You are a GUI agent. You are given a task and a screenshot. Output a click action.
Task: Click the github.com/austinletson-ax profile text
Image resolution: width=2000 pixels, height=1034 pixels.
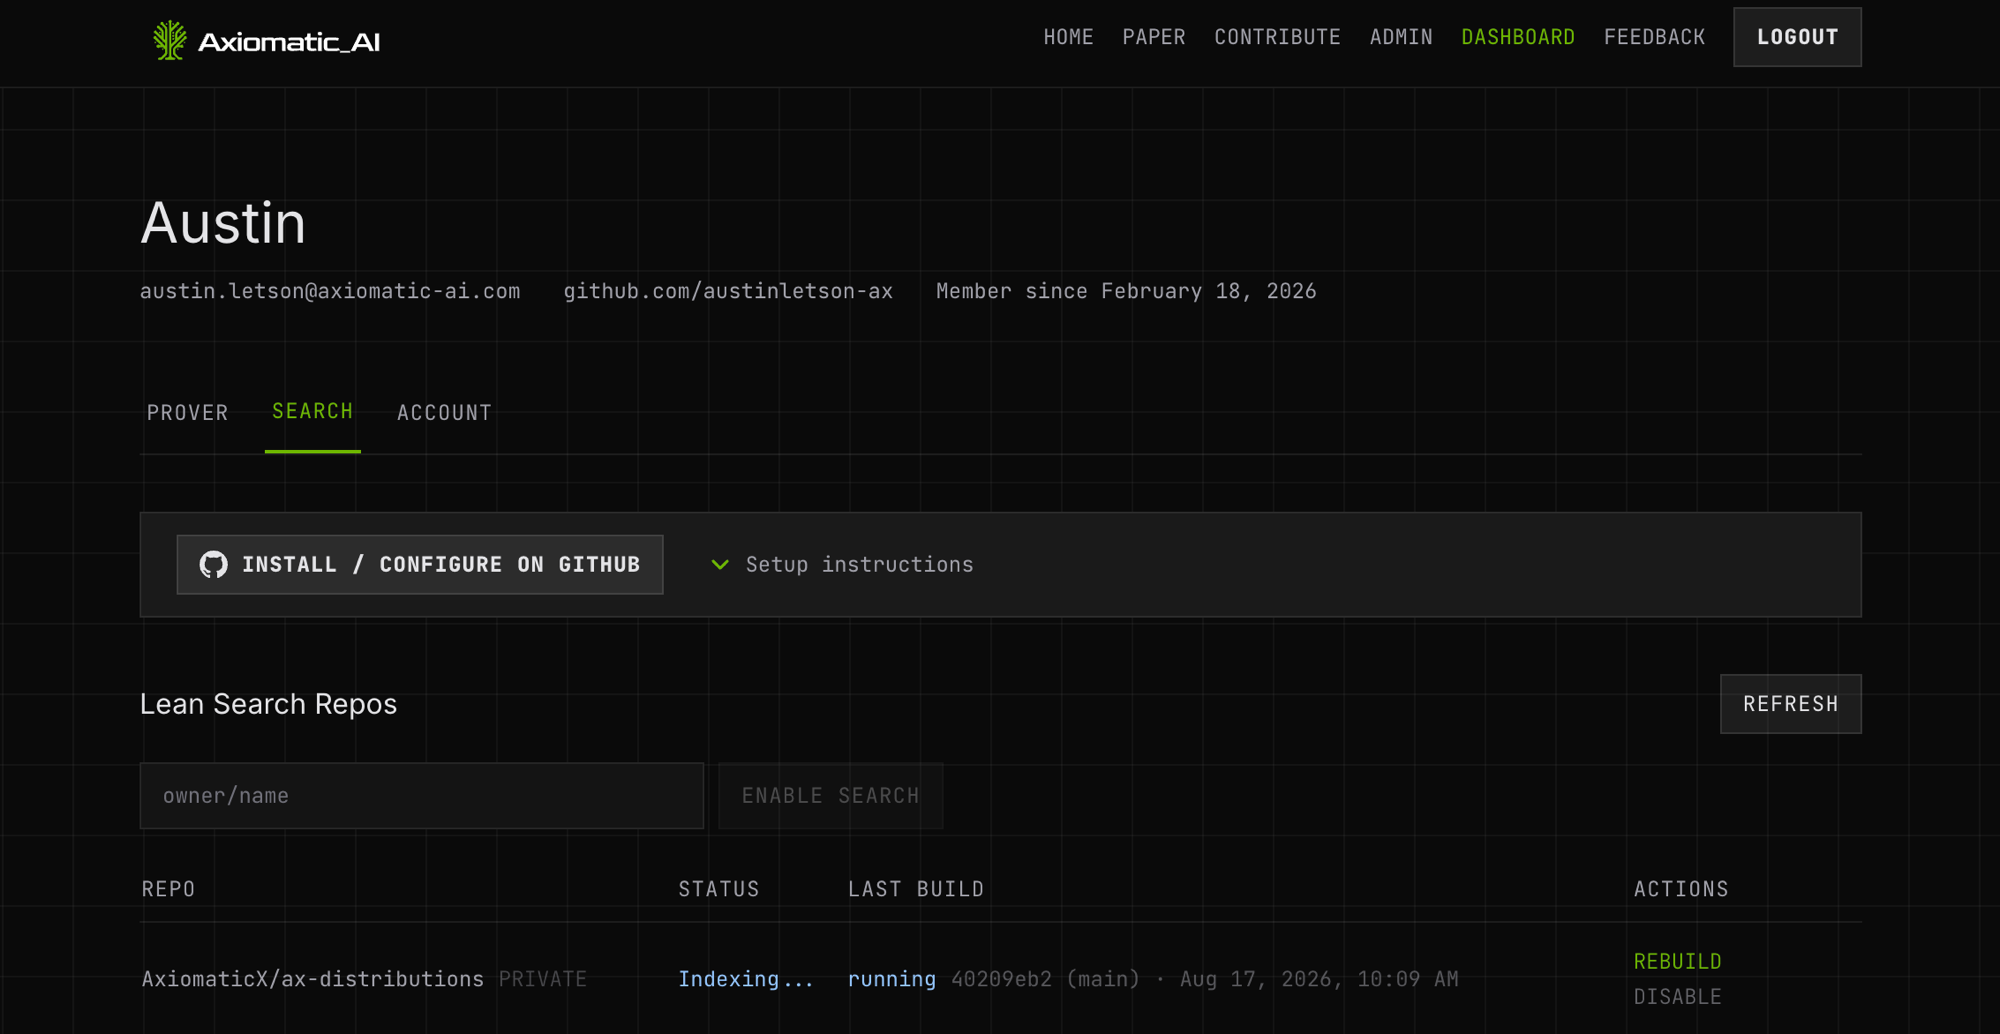tap(728, 291)
